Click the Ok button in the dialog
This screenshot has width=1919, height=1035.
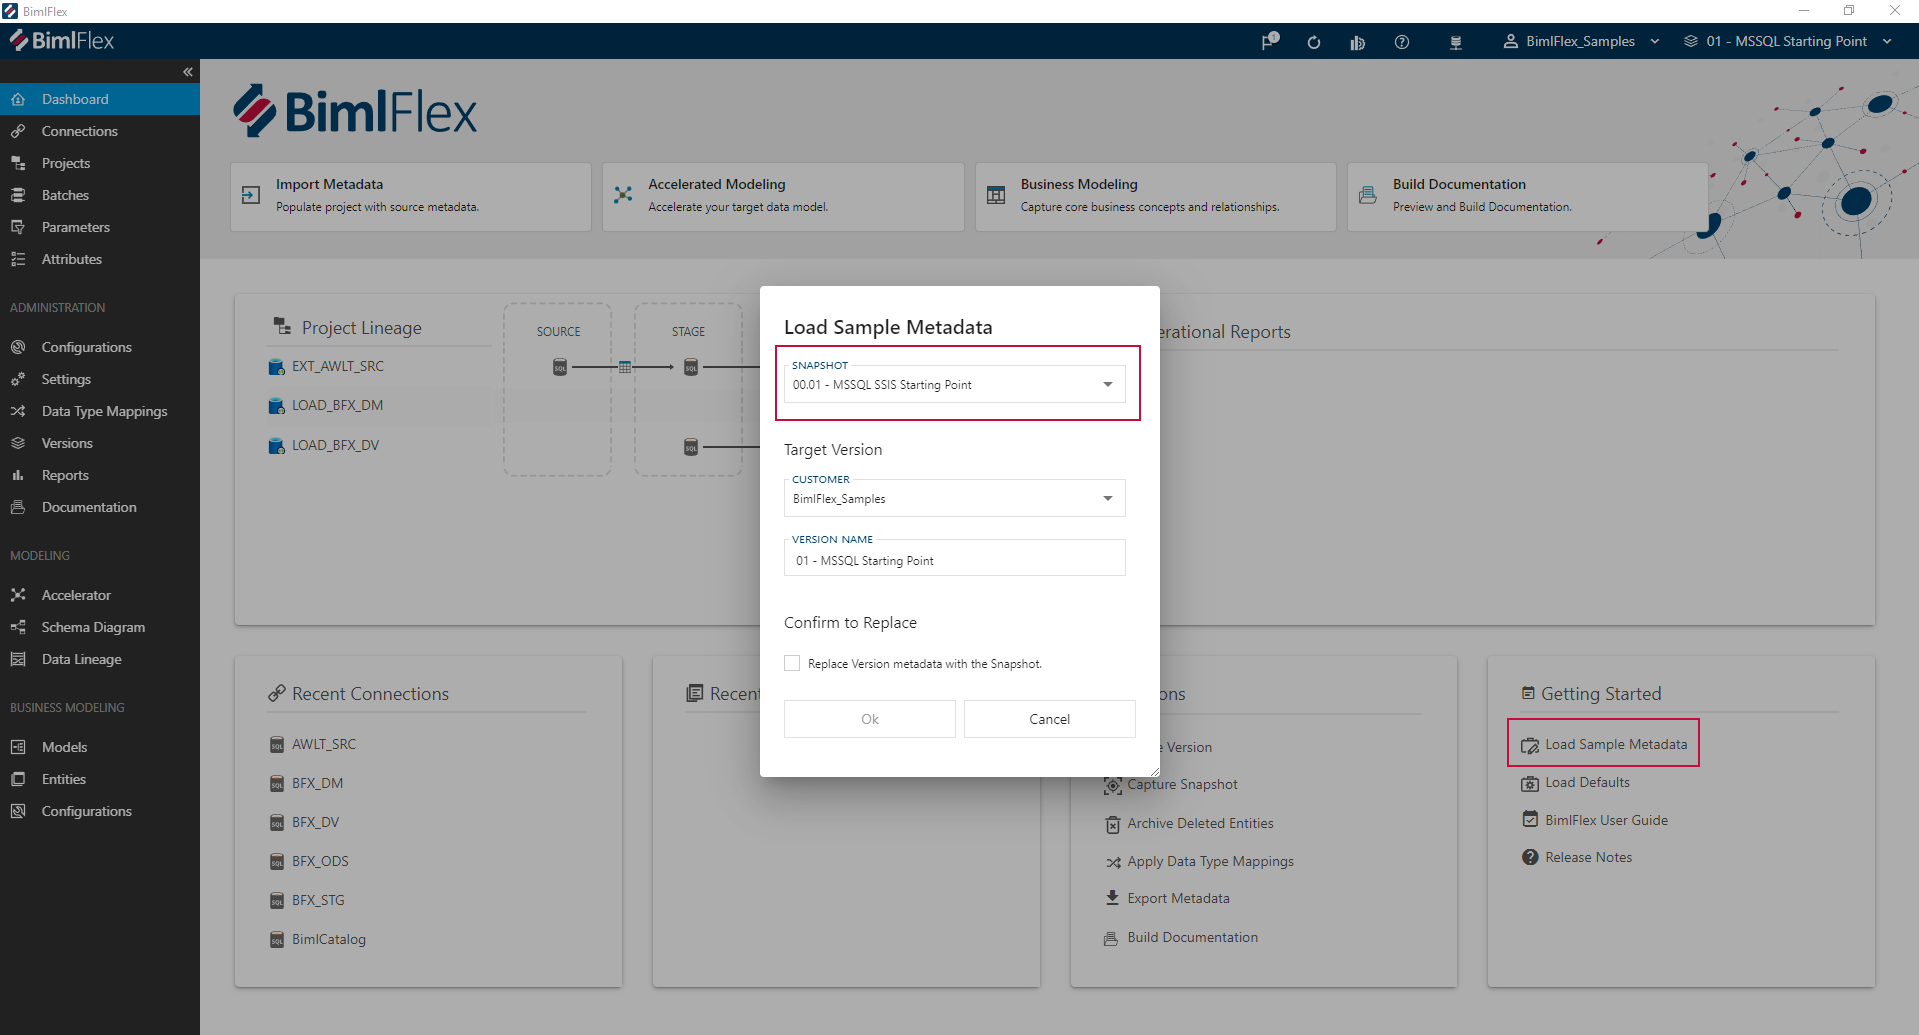tap(868, 718)
